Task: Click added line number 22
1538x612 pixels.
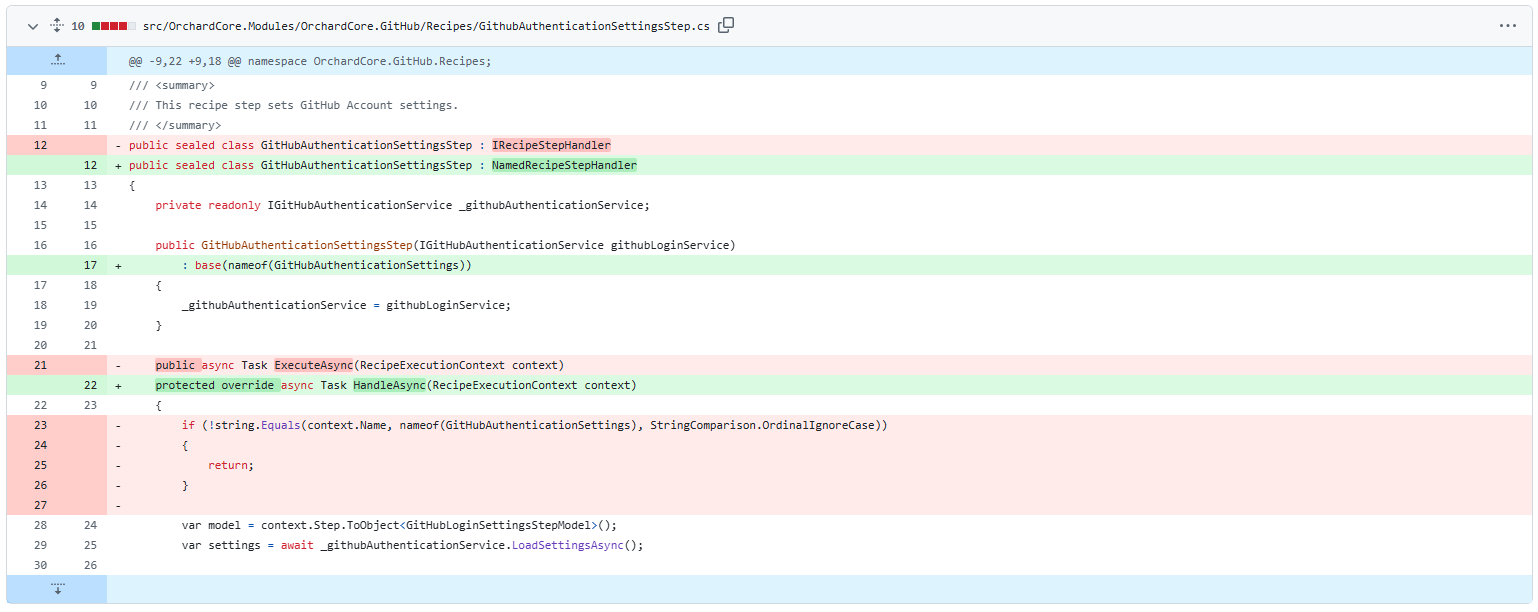Action: click(90, 385)
